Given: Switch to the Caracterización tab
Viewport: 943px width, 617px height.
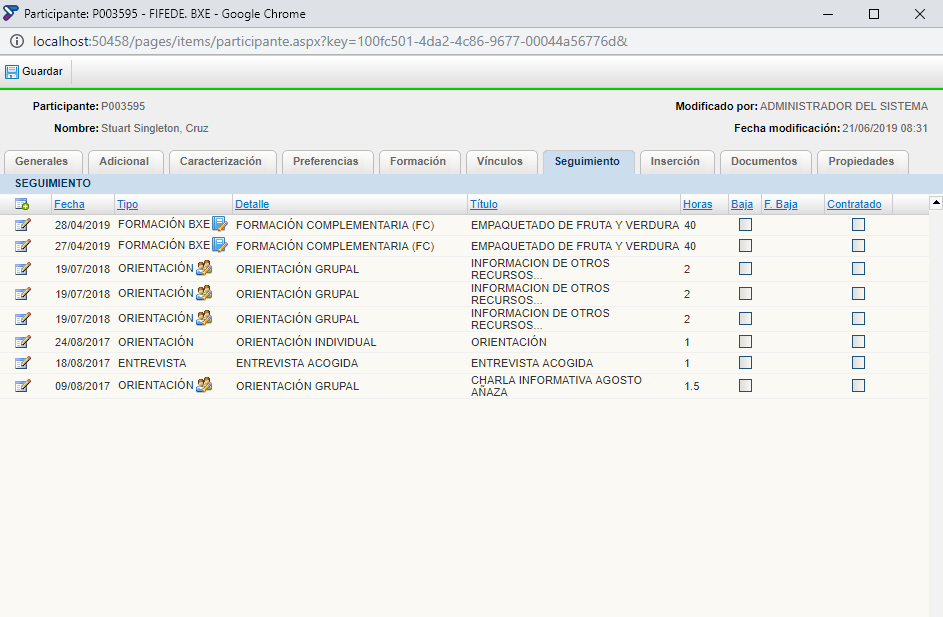Looking at the screenshot, I should (x=222, y=162).
